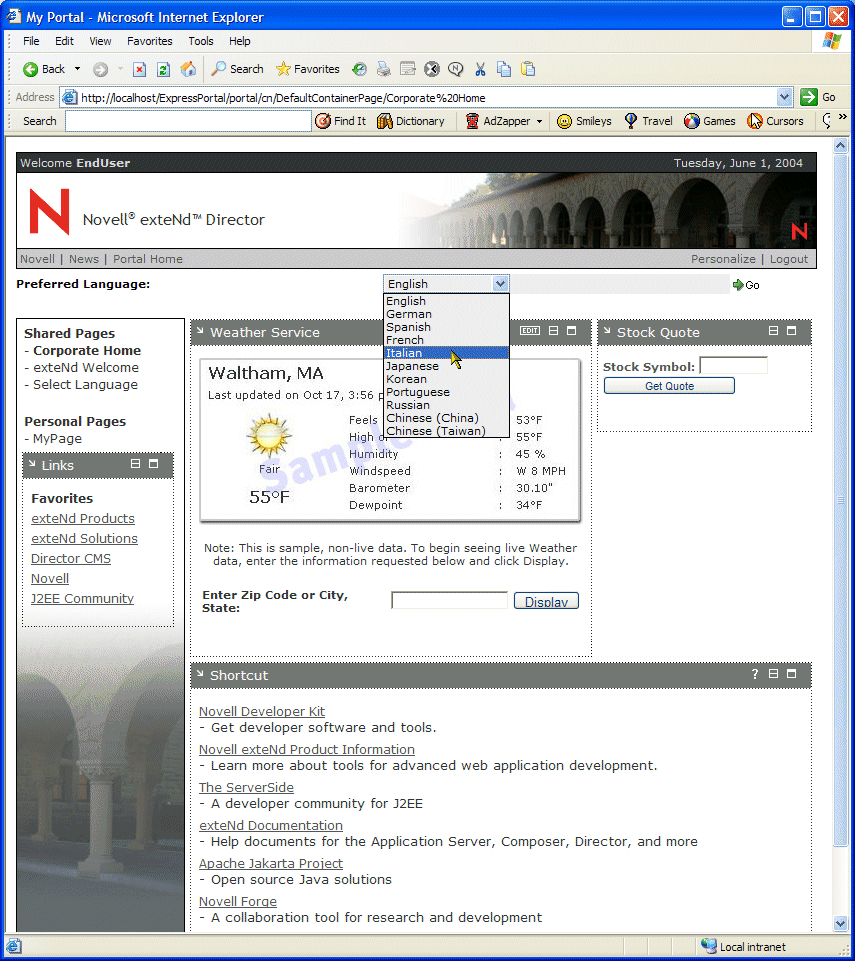Expand the toolbar overflow chevron
The image size is (855, 961).
pos(843,116)
